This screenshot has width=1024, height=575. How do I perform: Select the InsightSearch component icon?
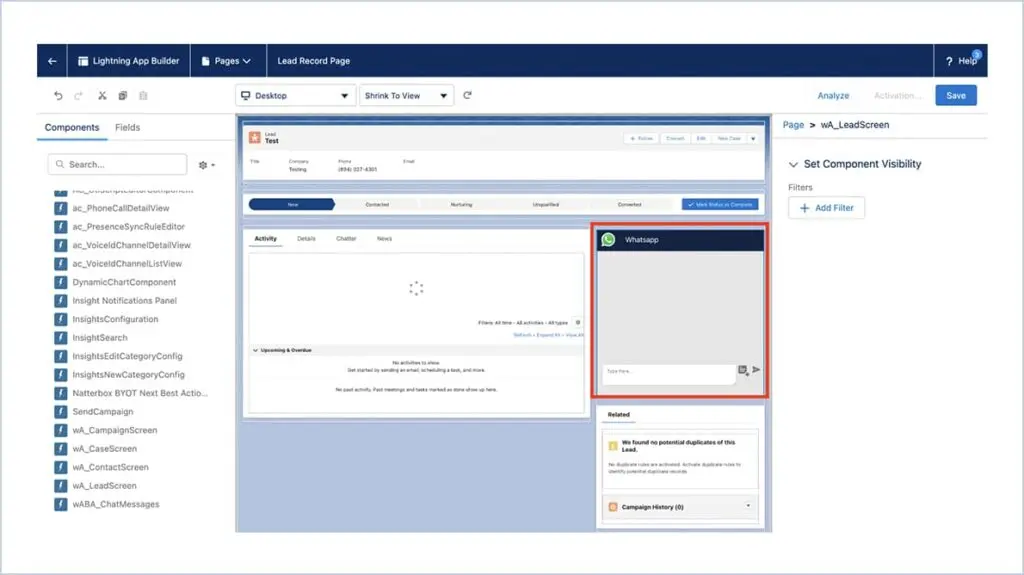(61, 338)
